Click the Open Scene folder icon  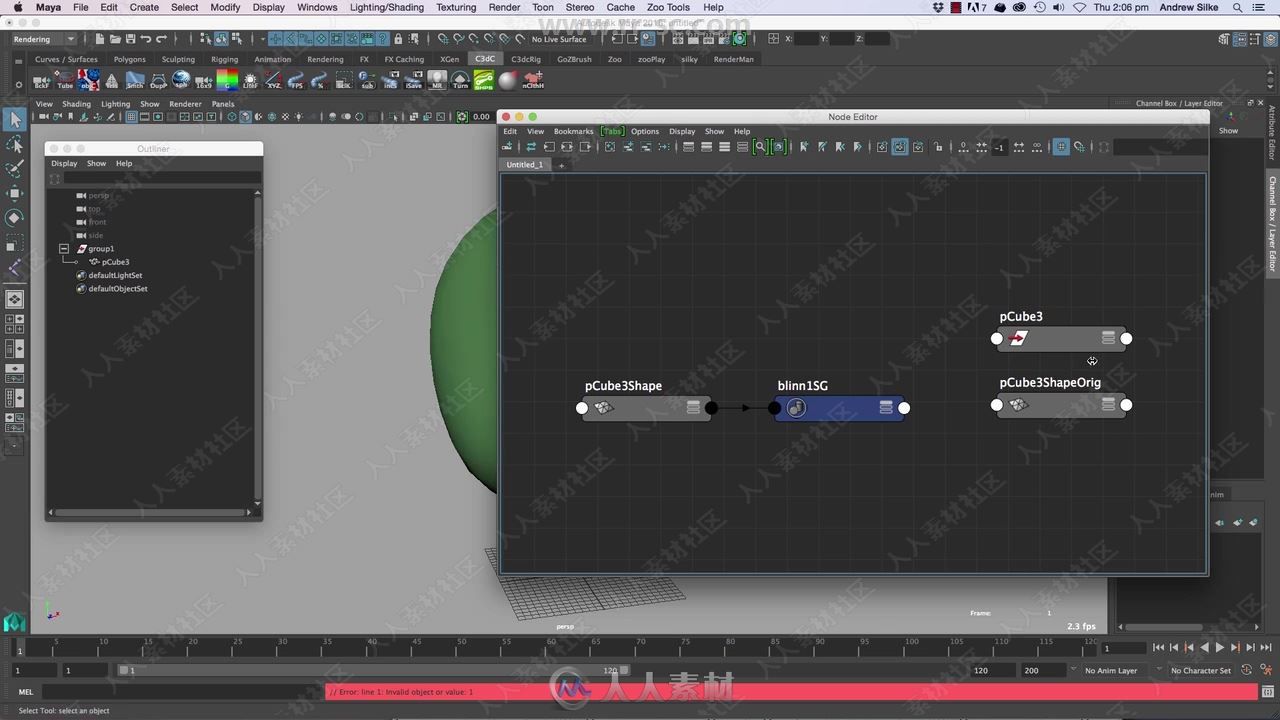coord(115,39)
